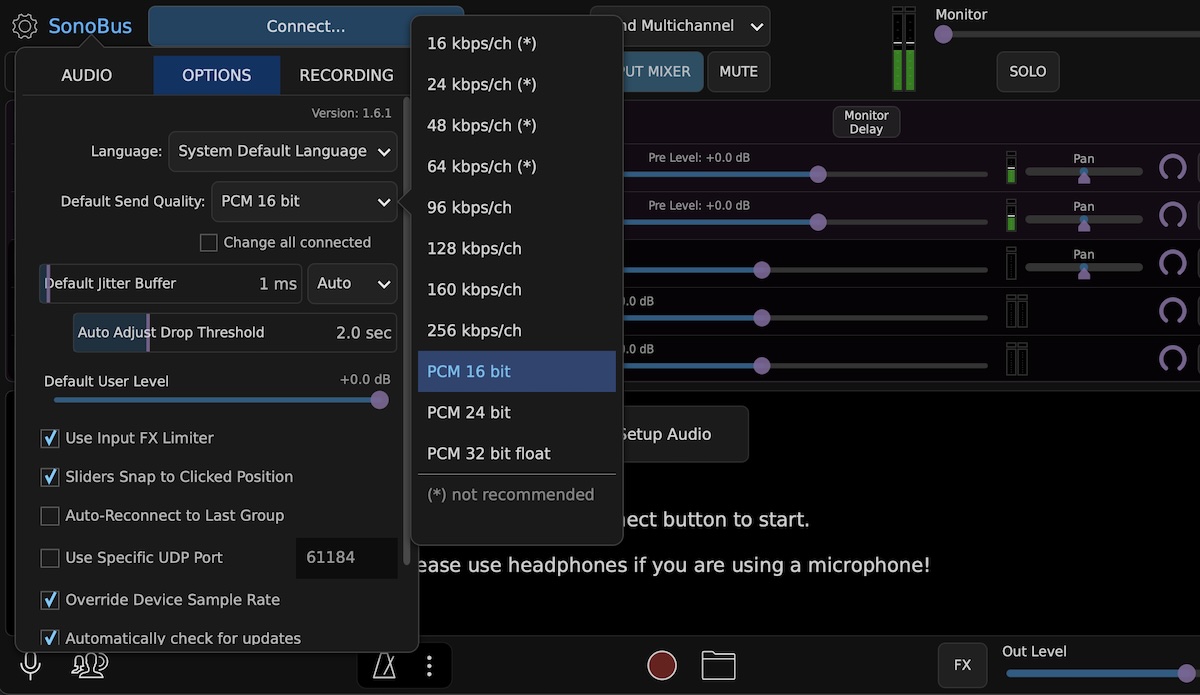Screen dimensions: 1200x695
Task: Select PCM 24 bit quality
Action: 469,412
